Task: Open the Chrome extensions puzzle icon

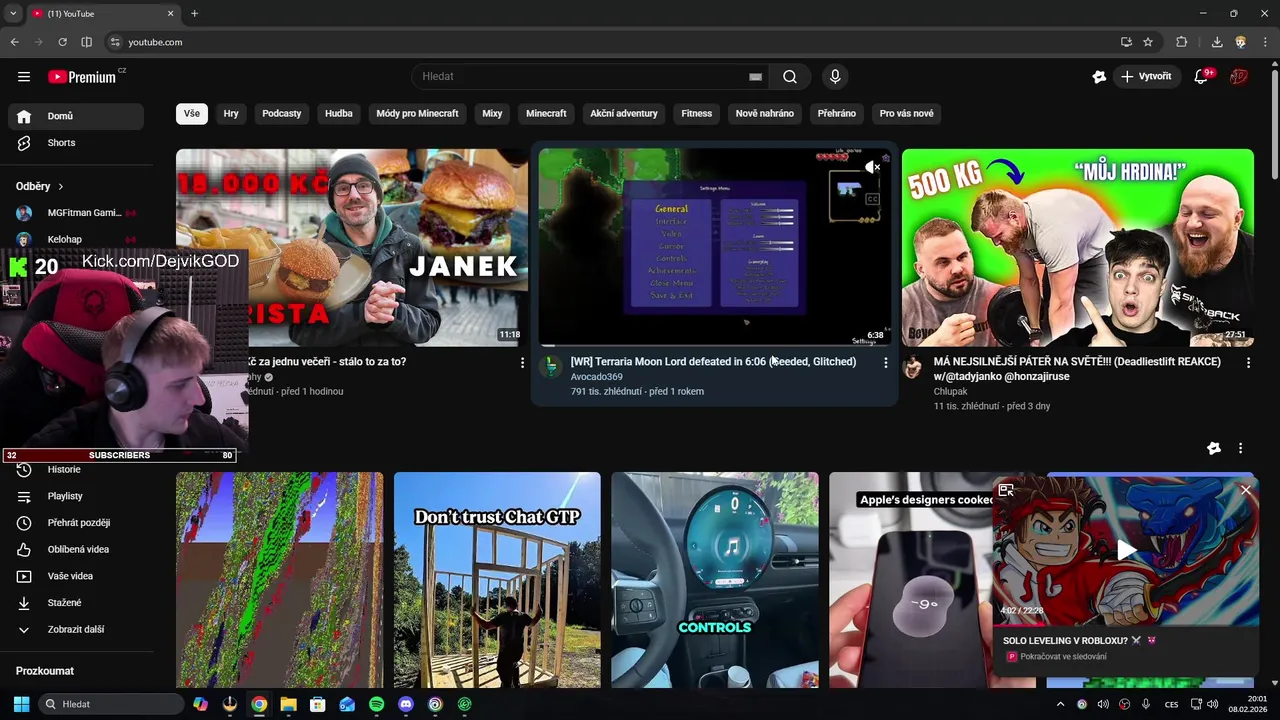Action: click(1182, 42)
